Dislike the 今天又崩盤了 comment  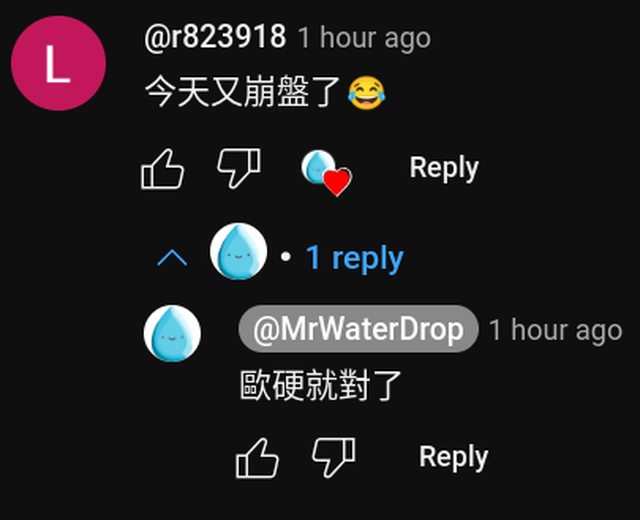click(239, 168)
